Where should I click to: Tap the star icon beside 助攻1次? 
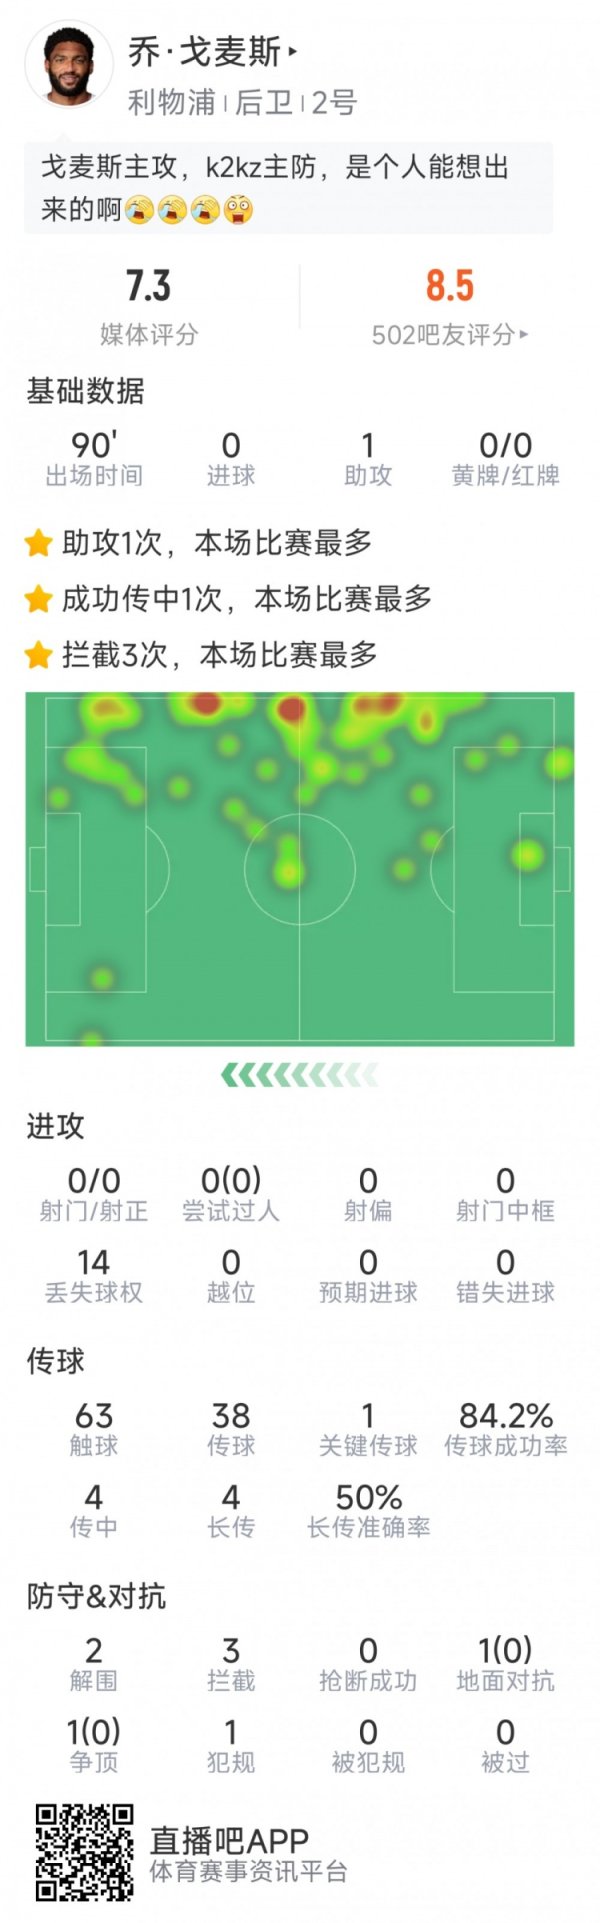(x=38, y=541)
